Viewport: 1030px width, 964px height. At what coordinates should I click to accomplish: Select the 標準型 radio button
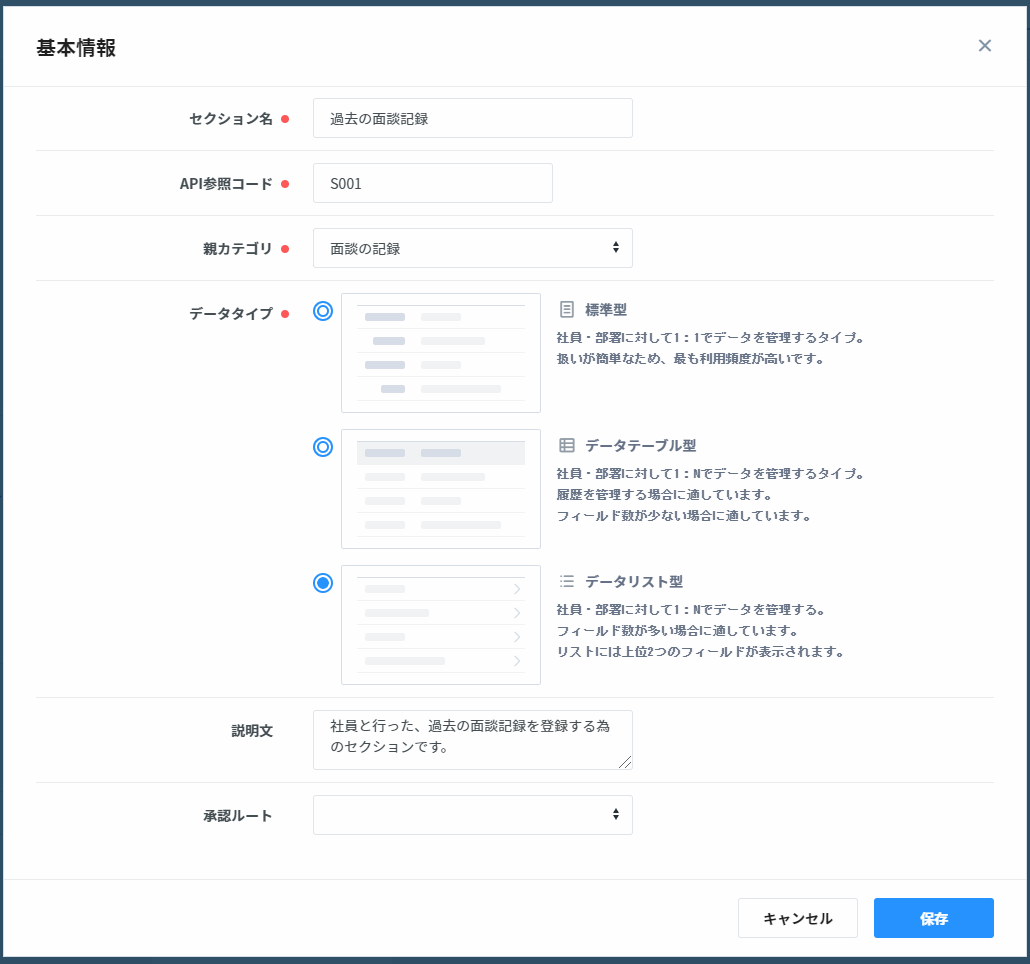pyautogui.click(x=323, y=311)
